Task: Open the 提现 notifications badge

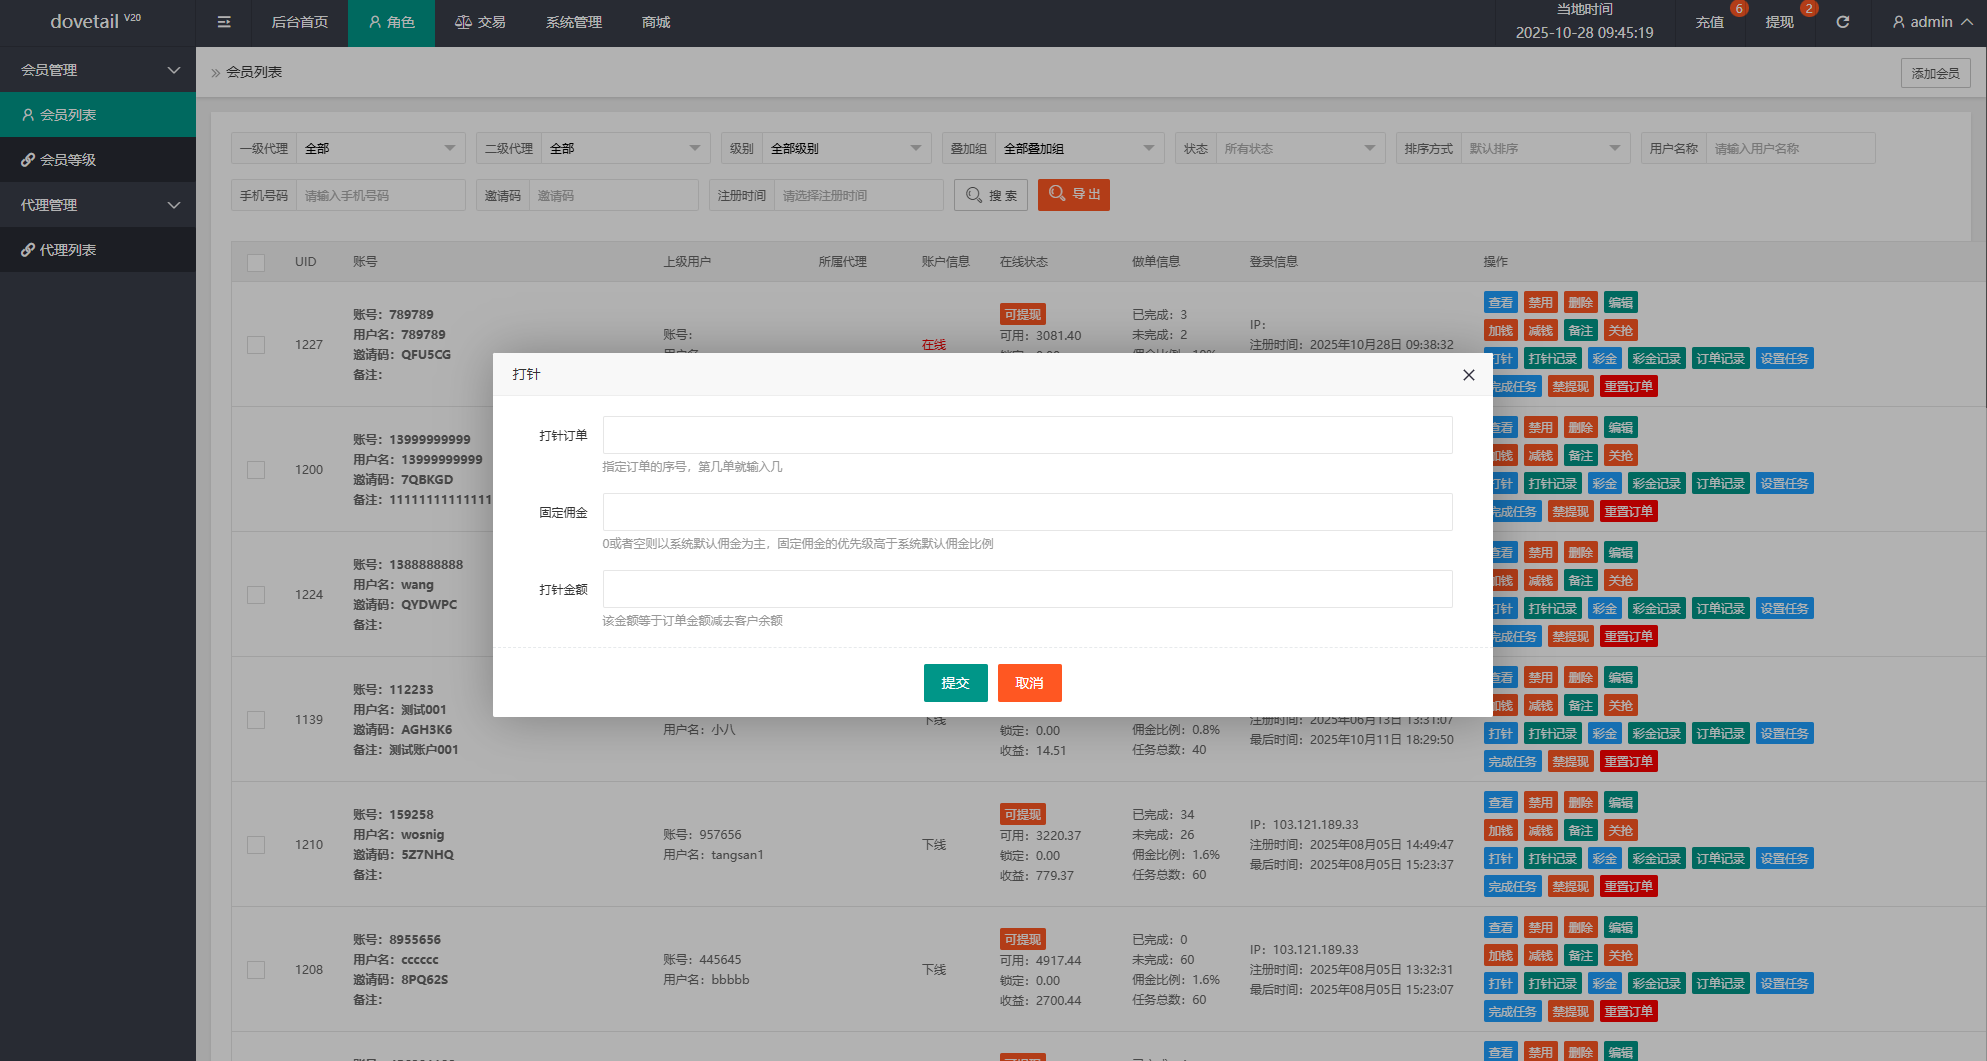Action: click(1780, 22)
